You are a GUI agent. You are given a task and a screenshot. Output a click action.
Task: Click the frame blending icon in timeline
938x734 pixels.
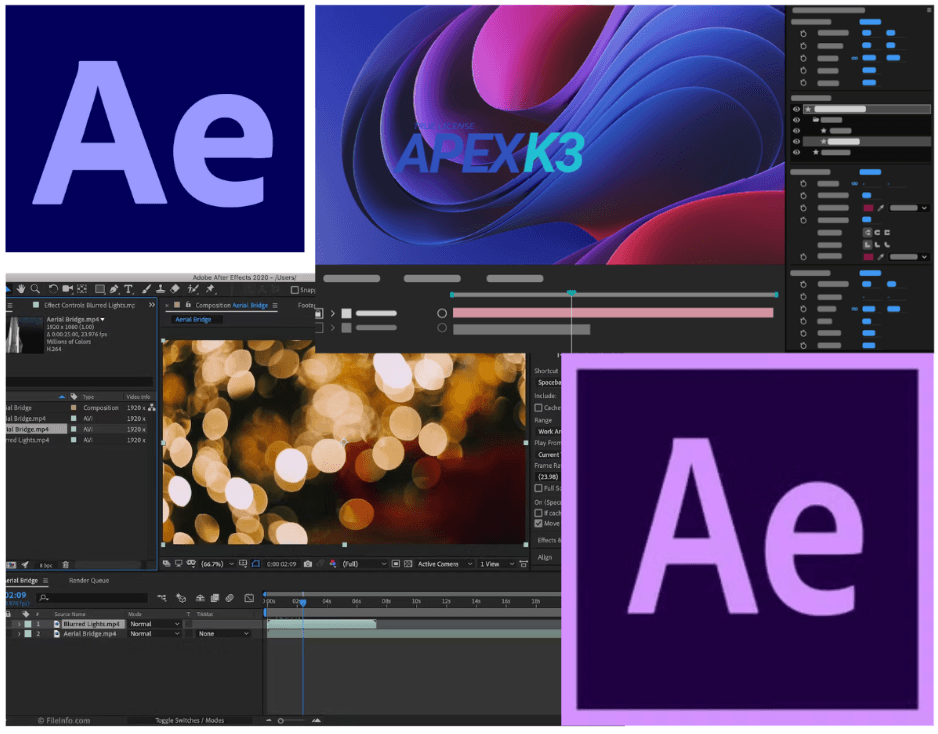(215, 598)
